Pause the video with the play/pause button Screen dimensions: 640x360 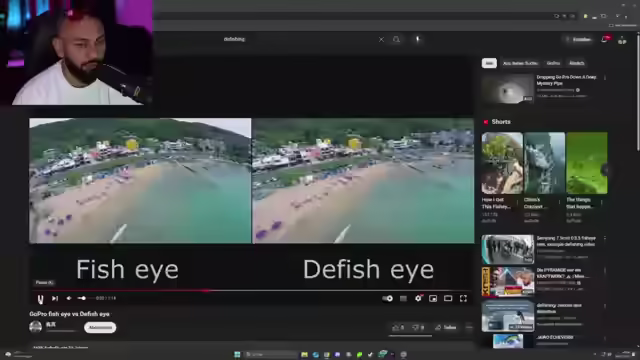40,299
